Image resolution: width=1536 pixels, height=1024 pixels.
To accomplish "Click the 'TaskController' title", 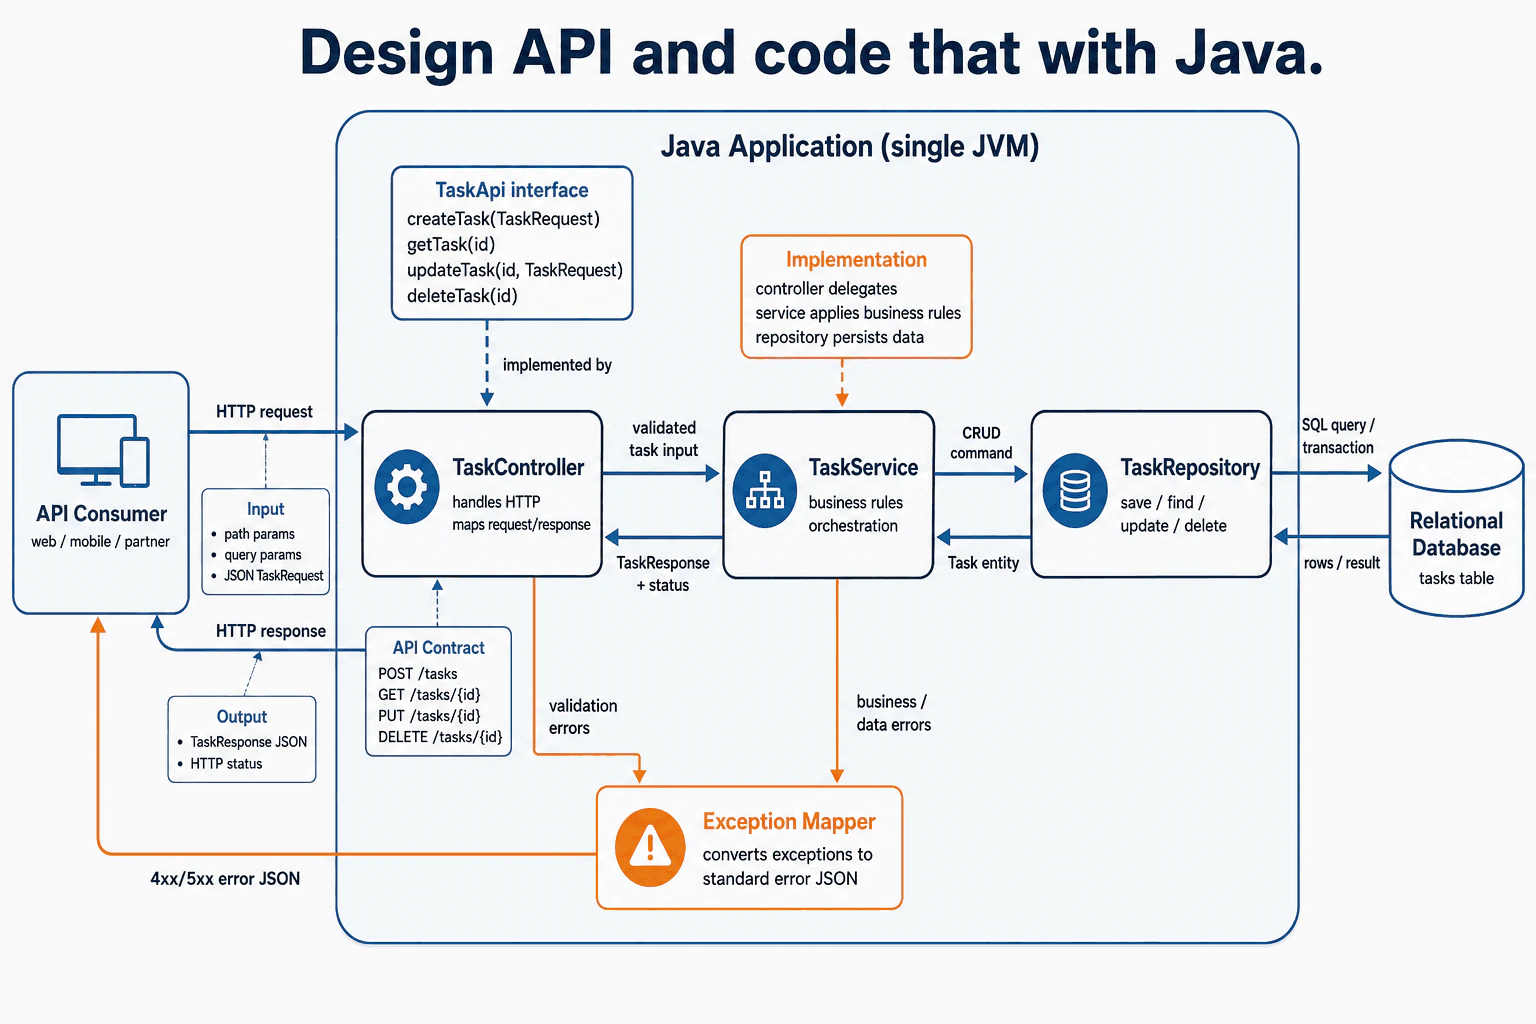I will 518,467.
